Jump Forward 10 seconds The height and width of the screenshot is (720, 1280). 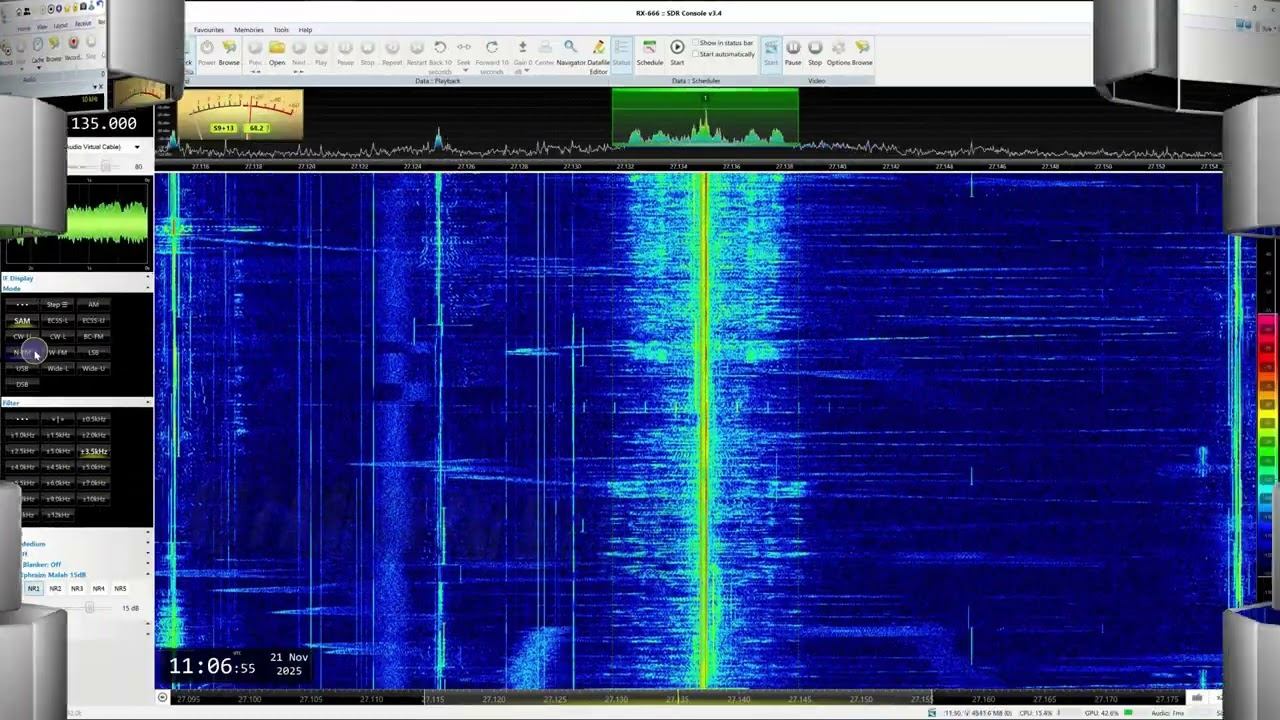pos(492,56)
